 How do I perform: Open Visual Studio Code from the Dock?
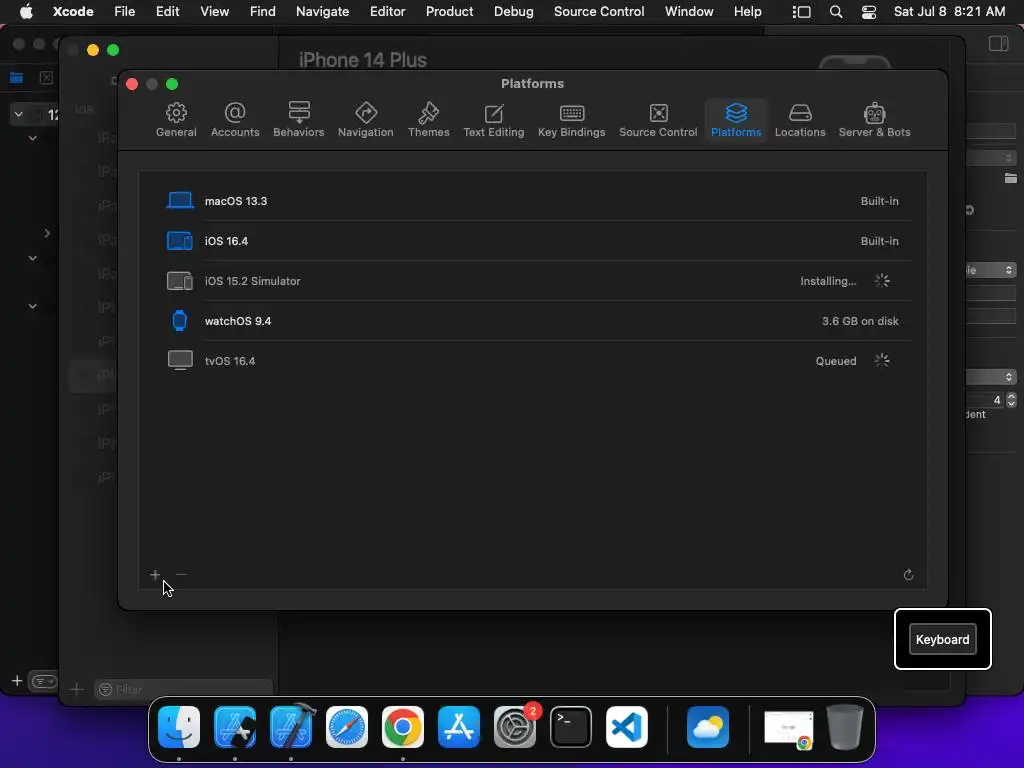627,727
